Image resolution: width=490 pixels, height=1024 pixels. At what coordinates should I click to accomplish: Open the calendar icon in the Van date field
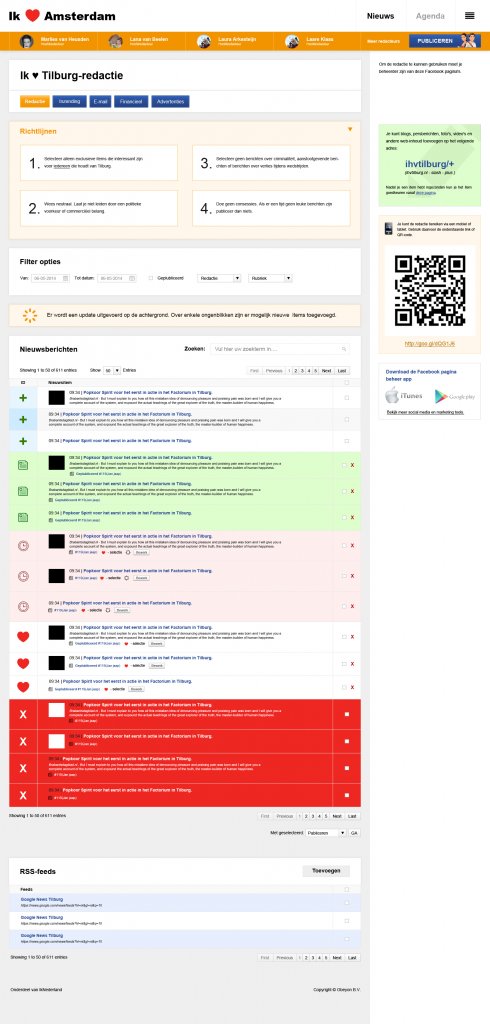click(x=67, y=278)
